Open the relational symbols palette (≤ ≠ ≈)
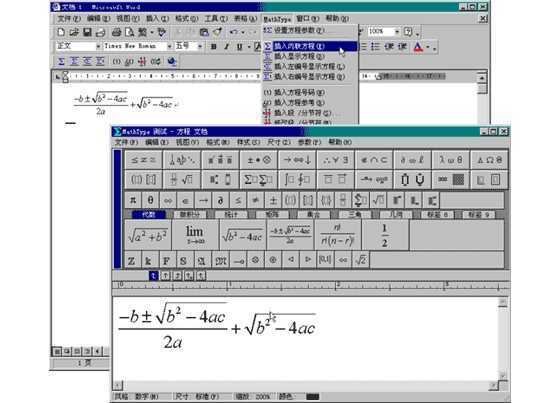Screen dimensions: 560x403 (143, 160)
